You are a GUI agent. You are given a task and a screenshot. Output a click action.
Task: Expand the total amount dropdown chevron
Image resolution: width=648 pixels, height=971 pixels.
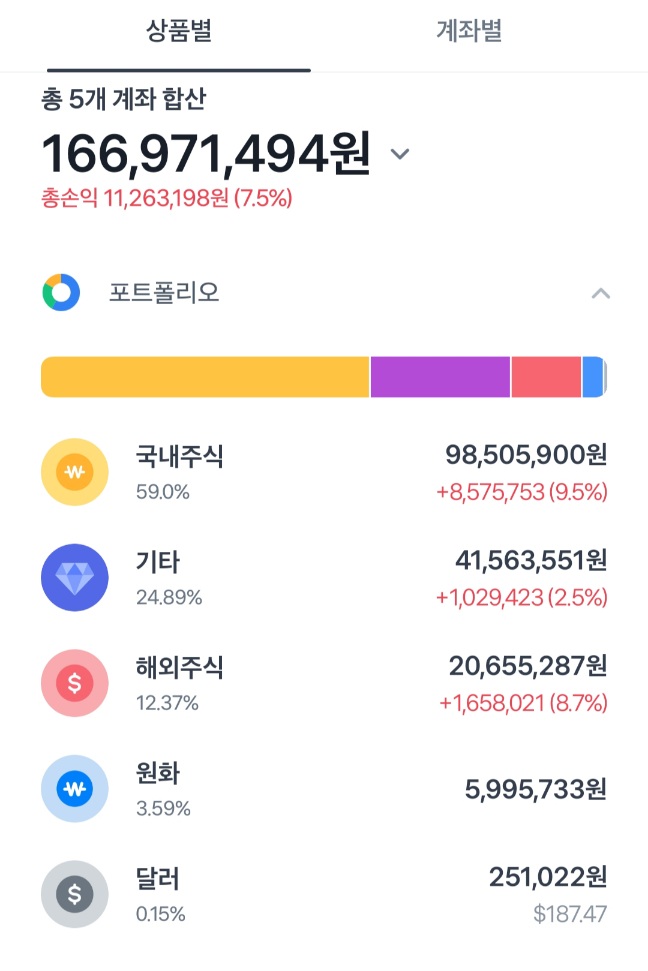(400, 154)
